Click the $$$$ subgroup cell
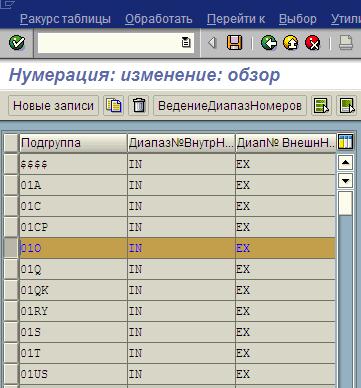Screen dimensions: 361x388 tap(73, 164)
